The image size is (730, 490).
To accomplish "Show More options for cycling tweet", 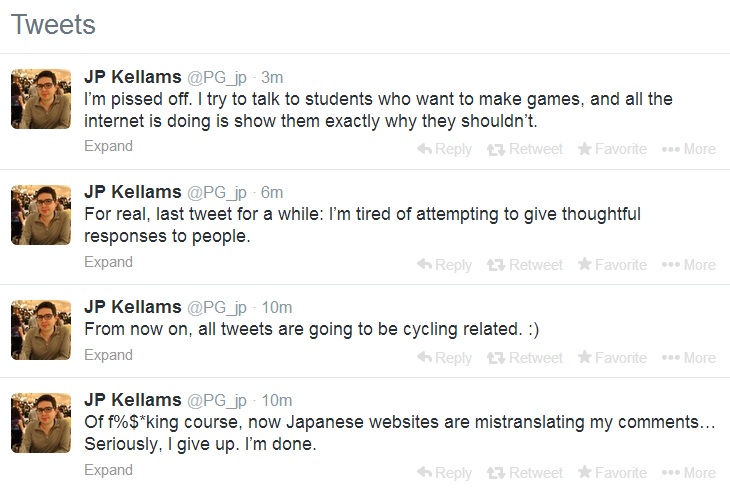I will (688, 357).
